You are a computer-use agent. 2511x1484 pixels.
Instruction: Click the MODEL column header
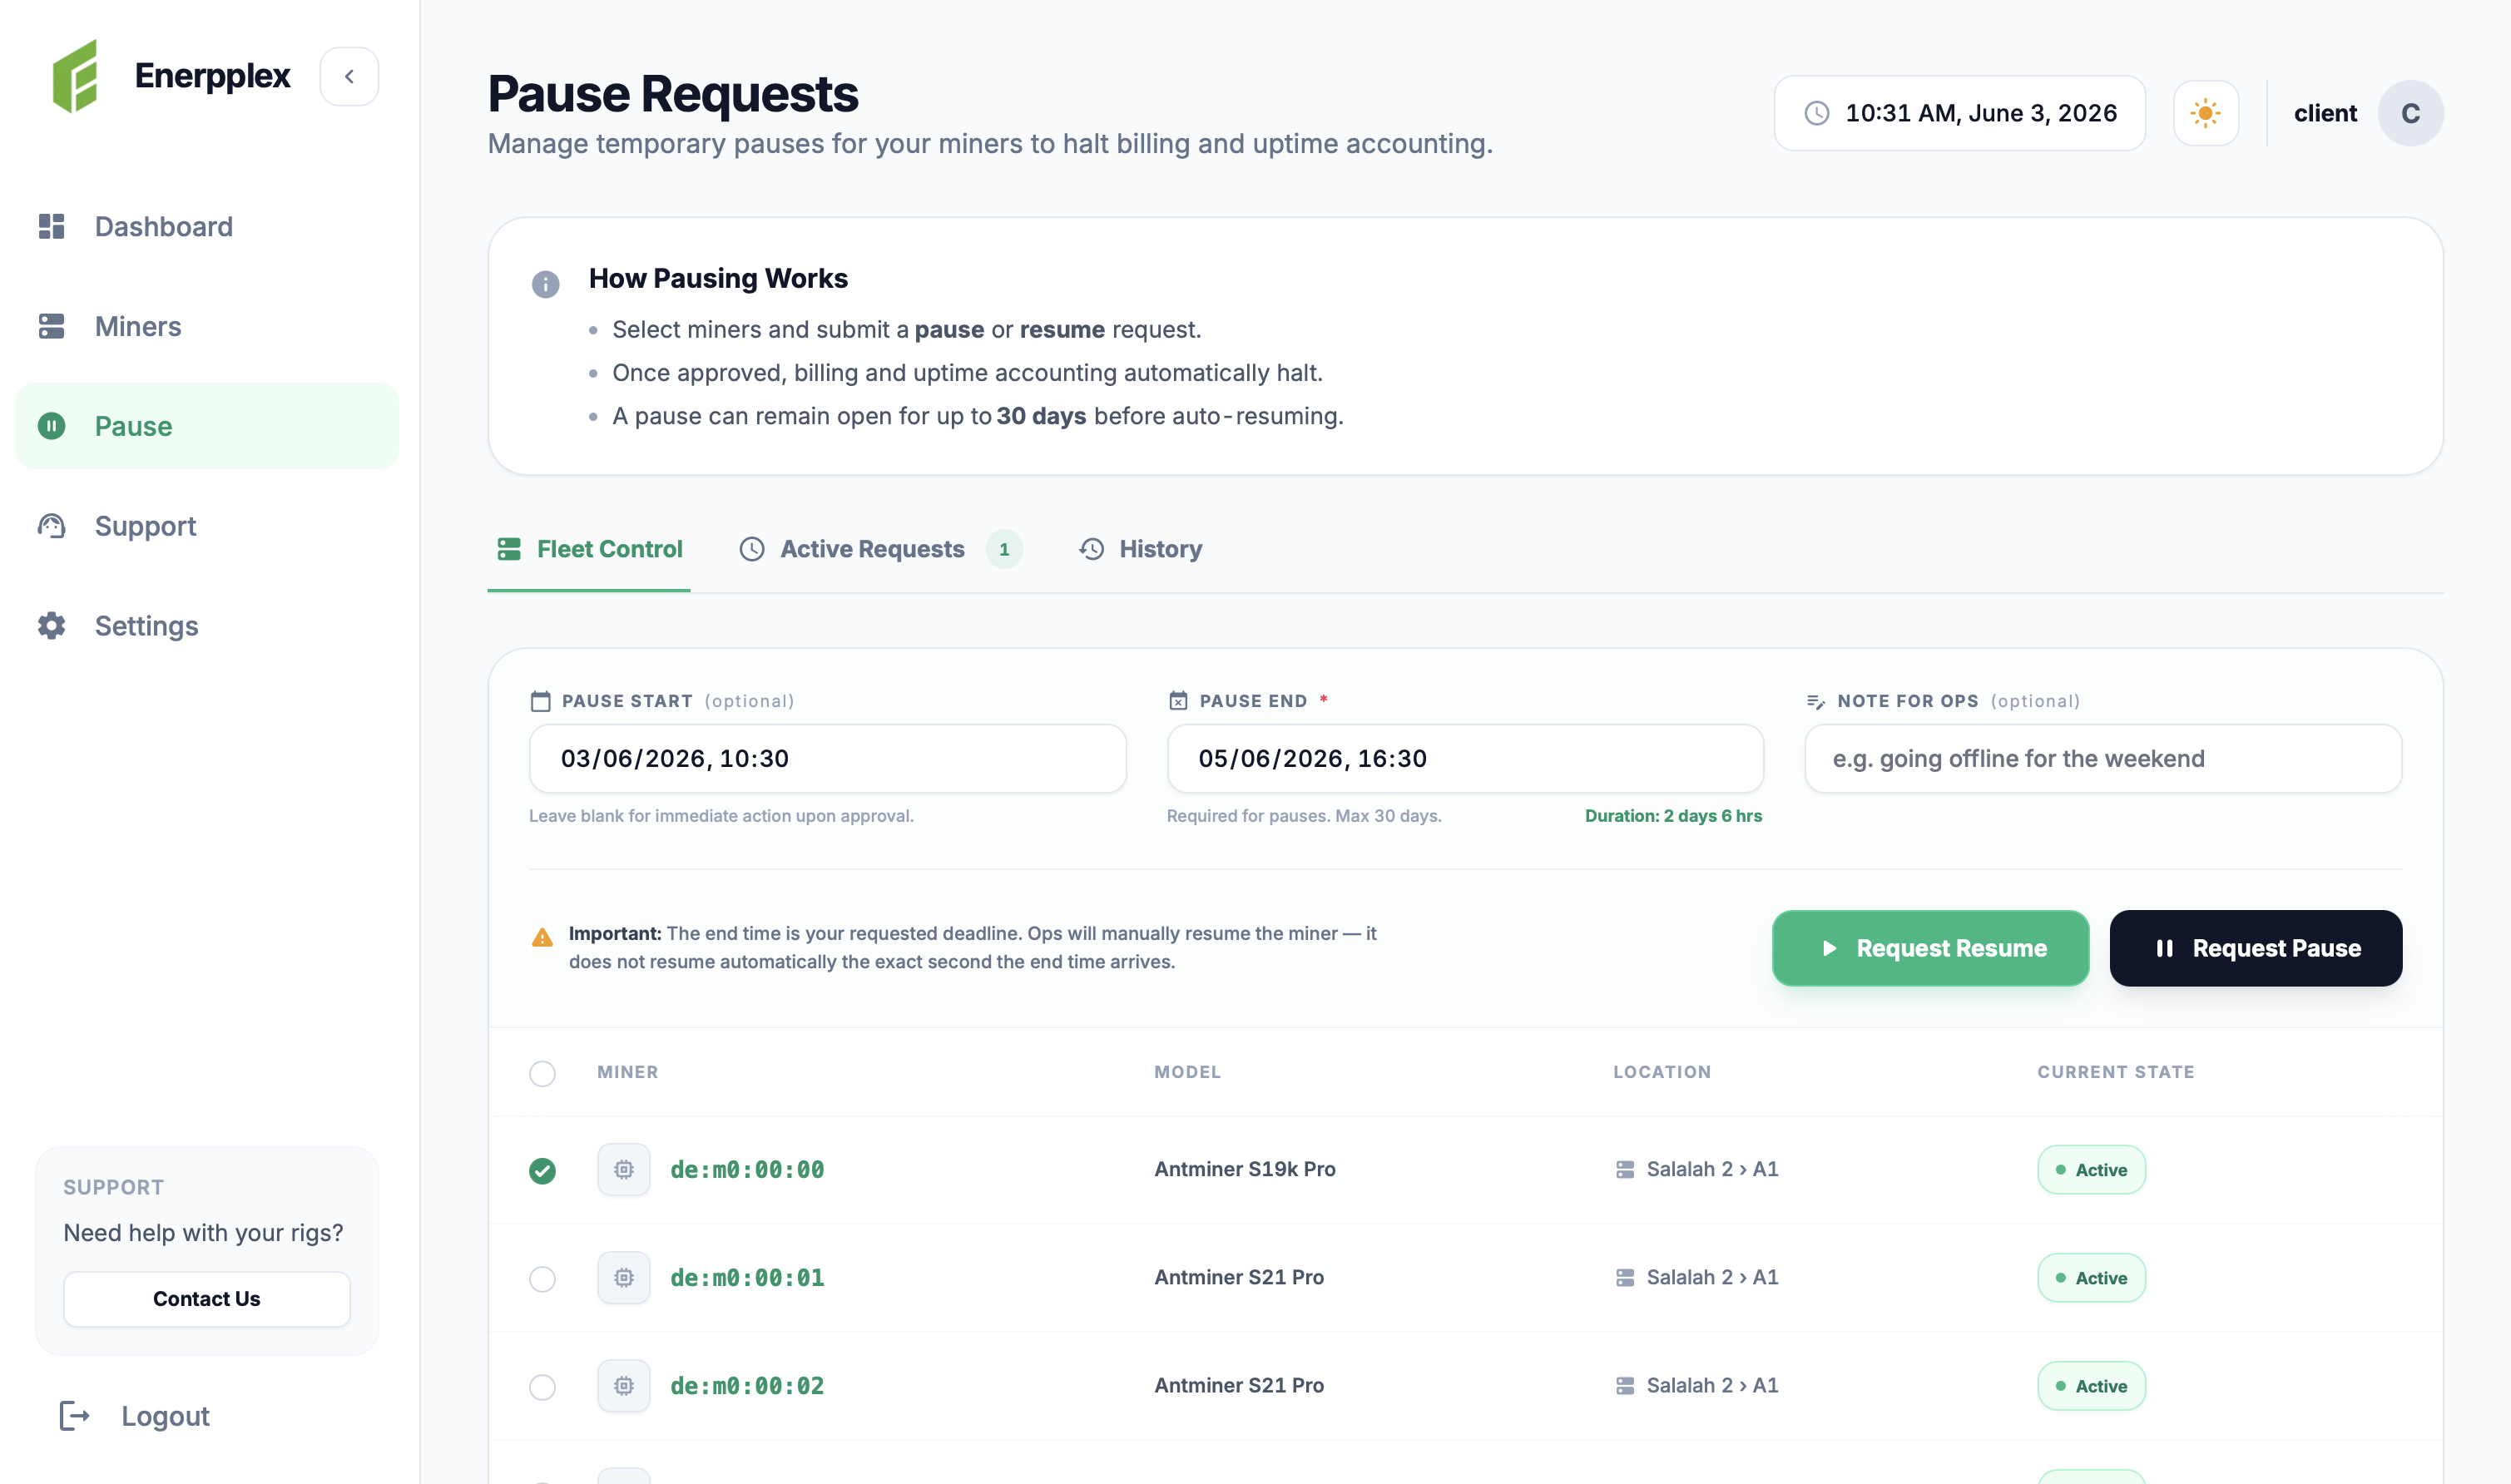1187,1072
